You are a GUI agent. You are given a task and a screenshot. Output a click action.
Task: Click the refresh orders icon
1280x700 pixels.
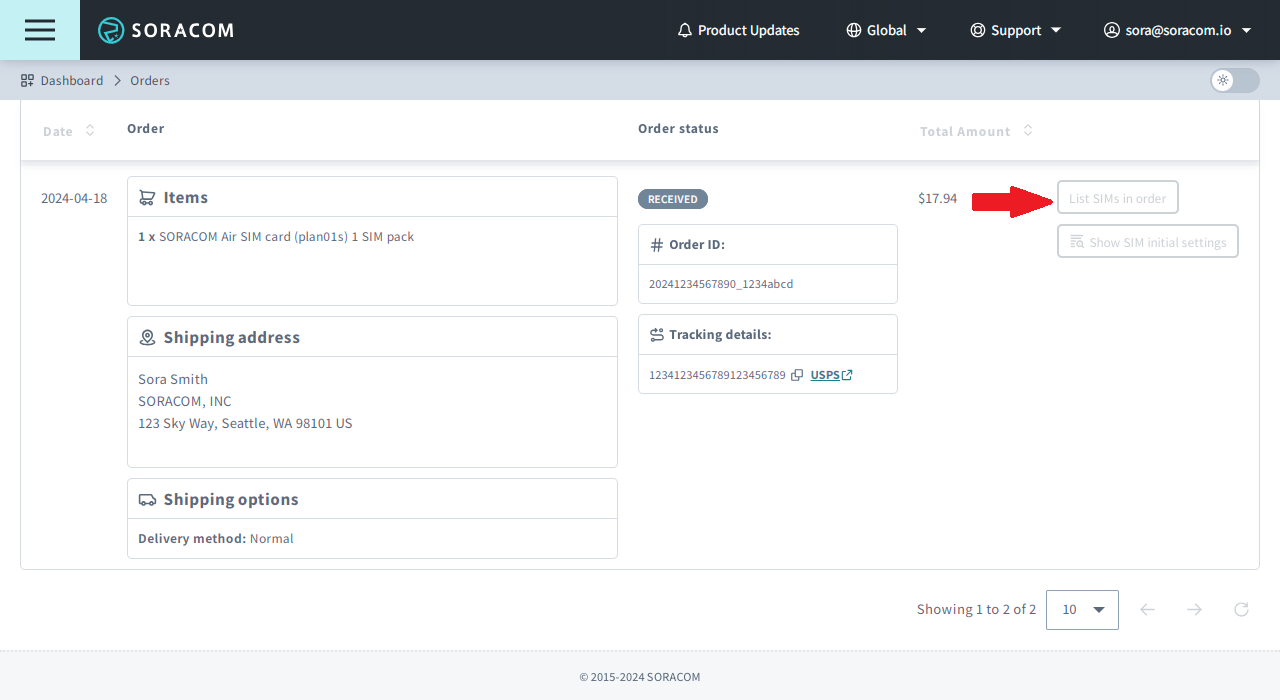(x=1241, y=609)
